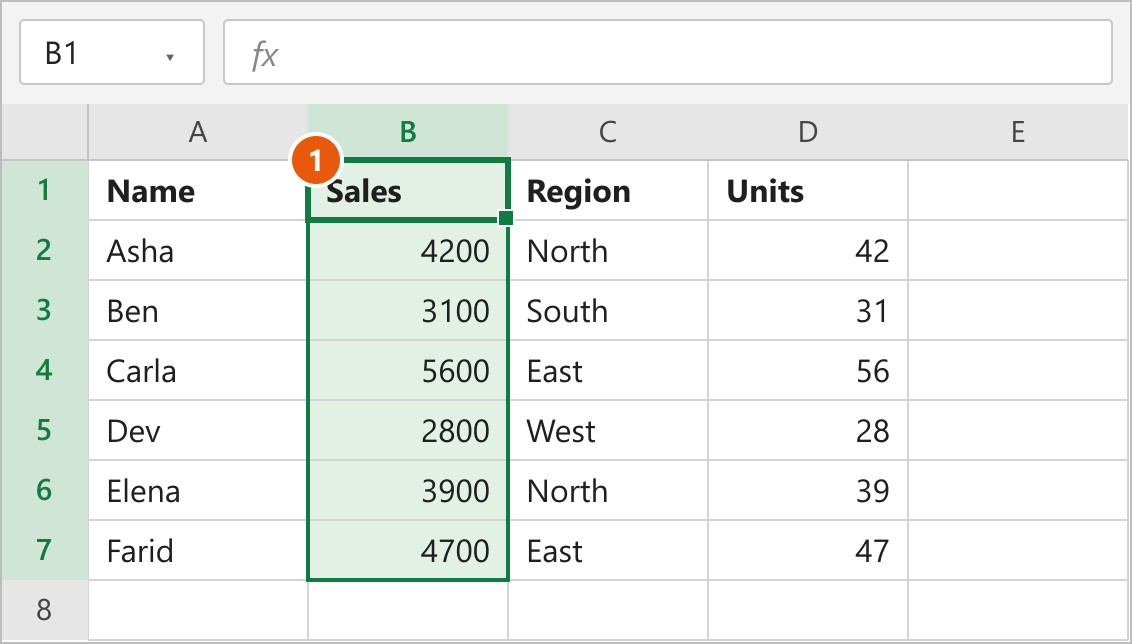Select the cell containing Farid
This screenshot has height=644, width=1132.
coord(198,549)
